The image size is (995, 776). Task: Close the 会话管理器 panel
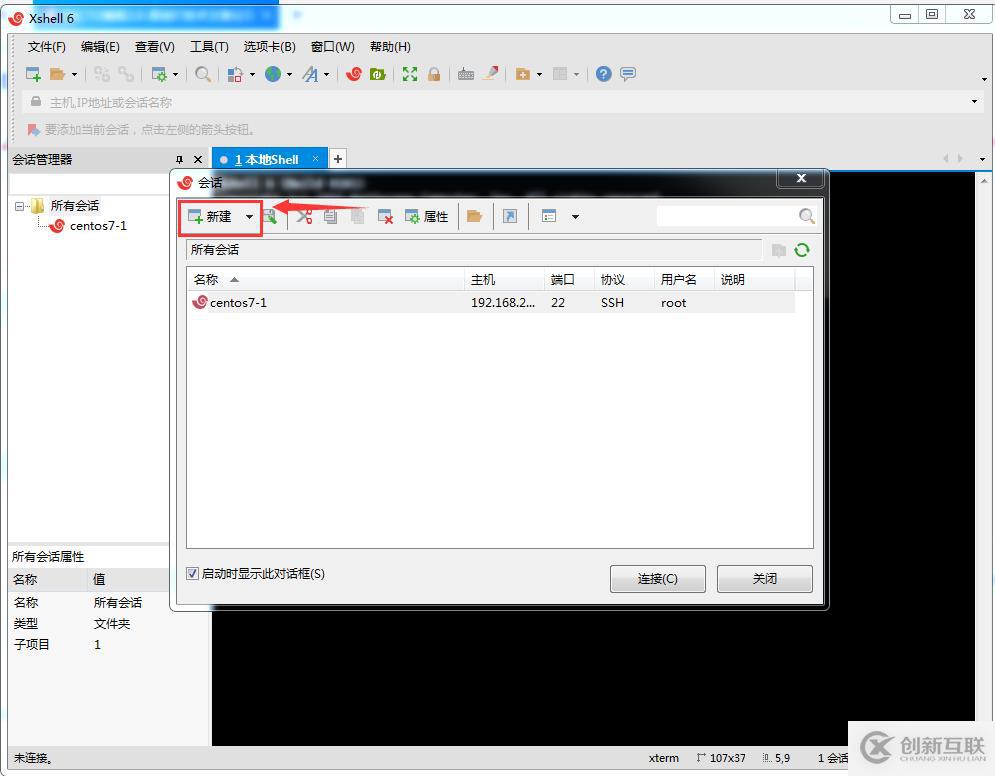click(198, 159)
